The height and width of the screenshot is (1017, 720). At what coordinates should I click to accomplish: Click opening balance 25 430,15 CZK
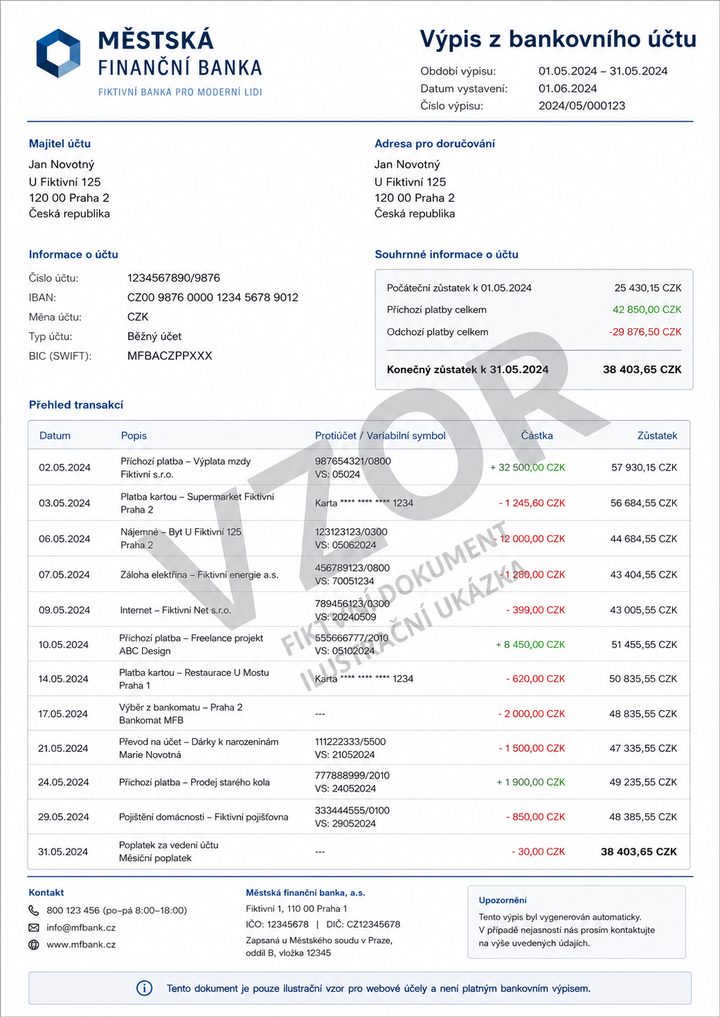click(x=648, y=287)
